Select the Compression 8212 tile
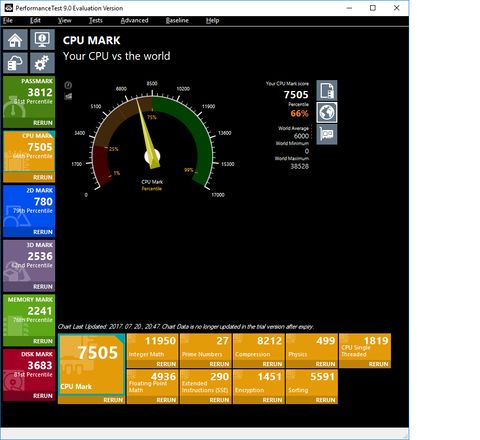This screenshot has height=440, width=480. (x=259, y=347)
